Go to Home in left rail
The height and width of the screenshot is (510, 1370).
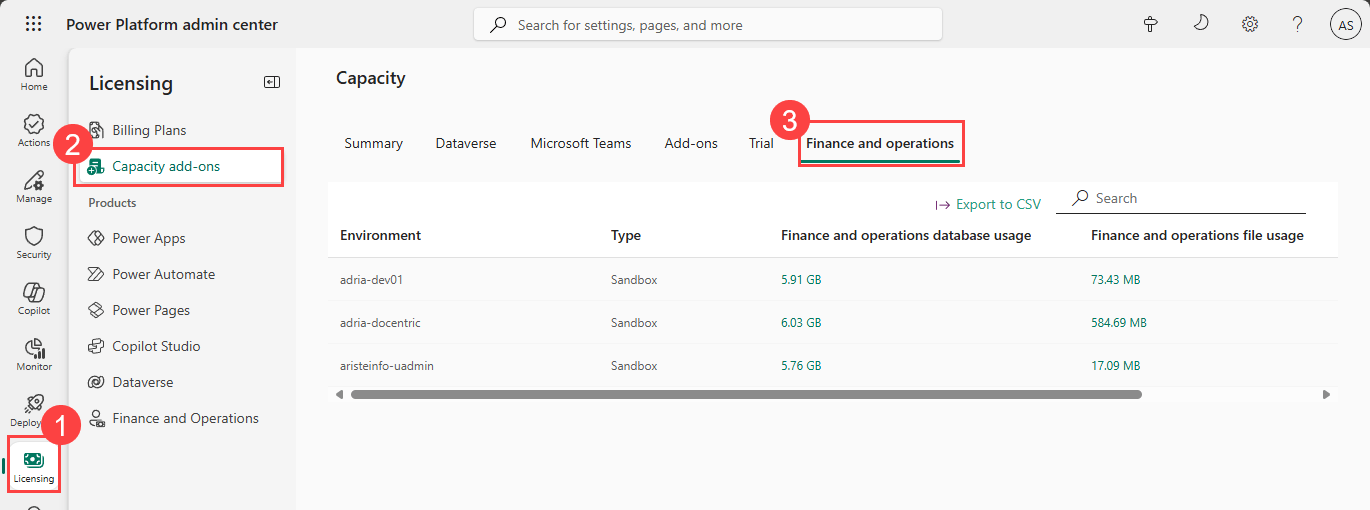pyautogui.click(x=34, y=74)
